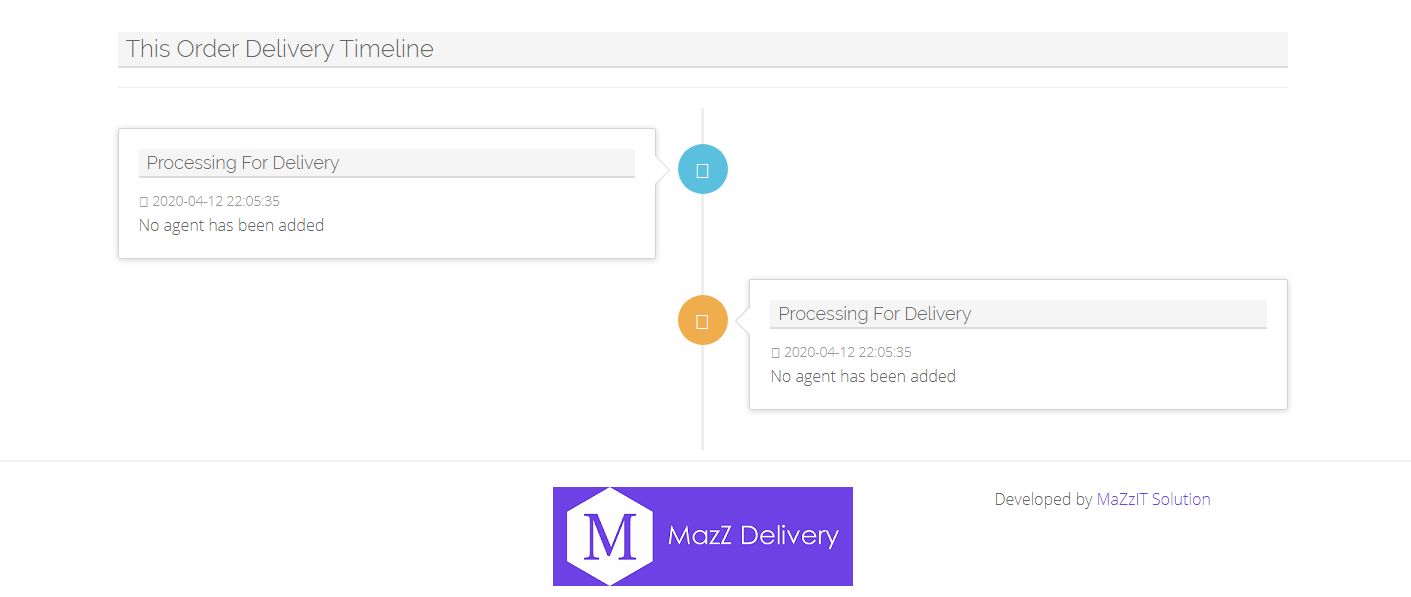This screenshot has height=597, width=1411.
Task: Click the hexagon M logo icon
Action: click(609, 536)
